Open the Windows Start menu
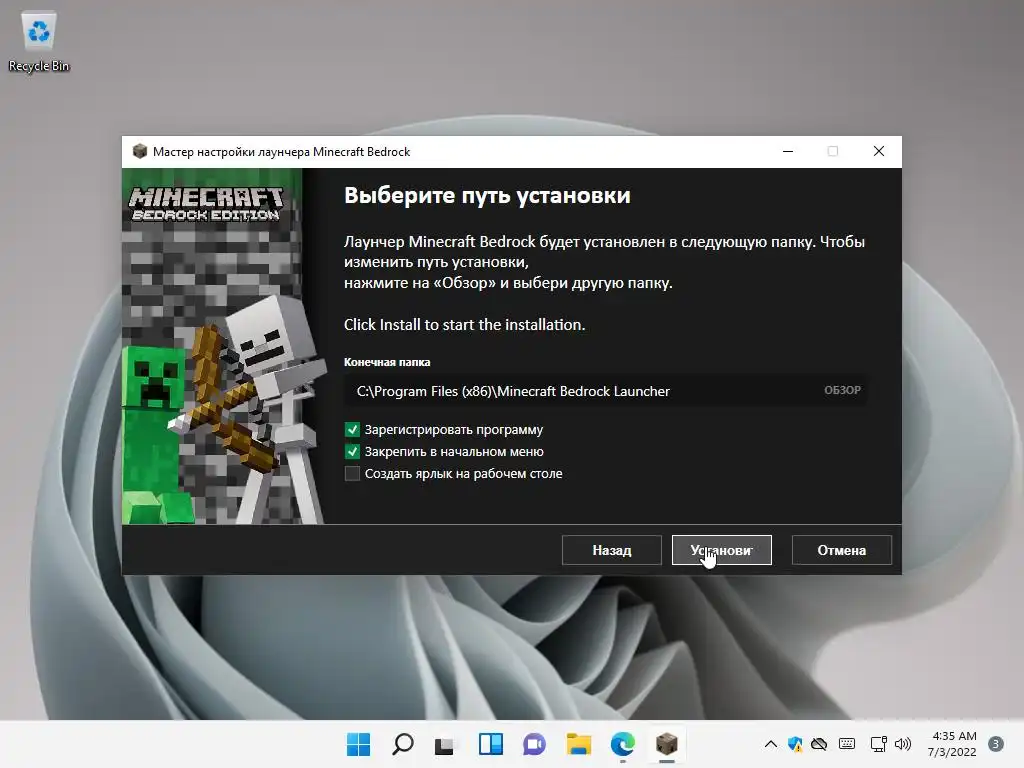The width and height of the screenshot is (1024, 768). click(358, 744)
